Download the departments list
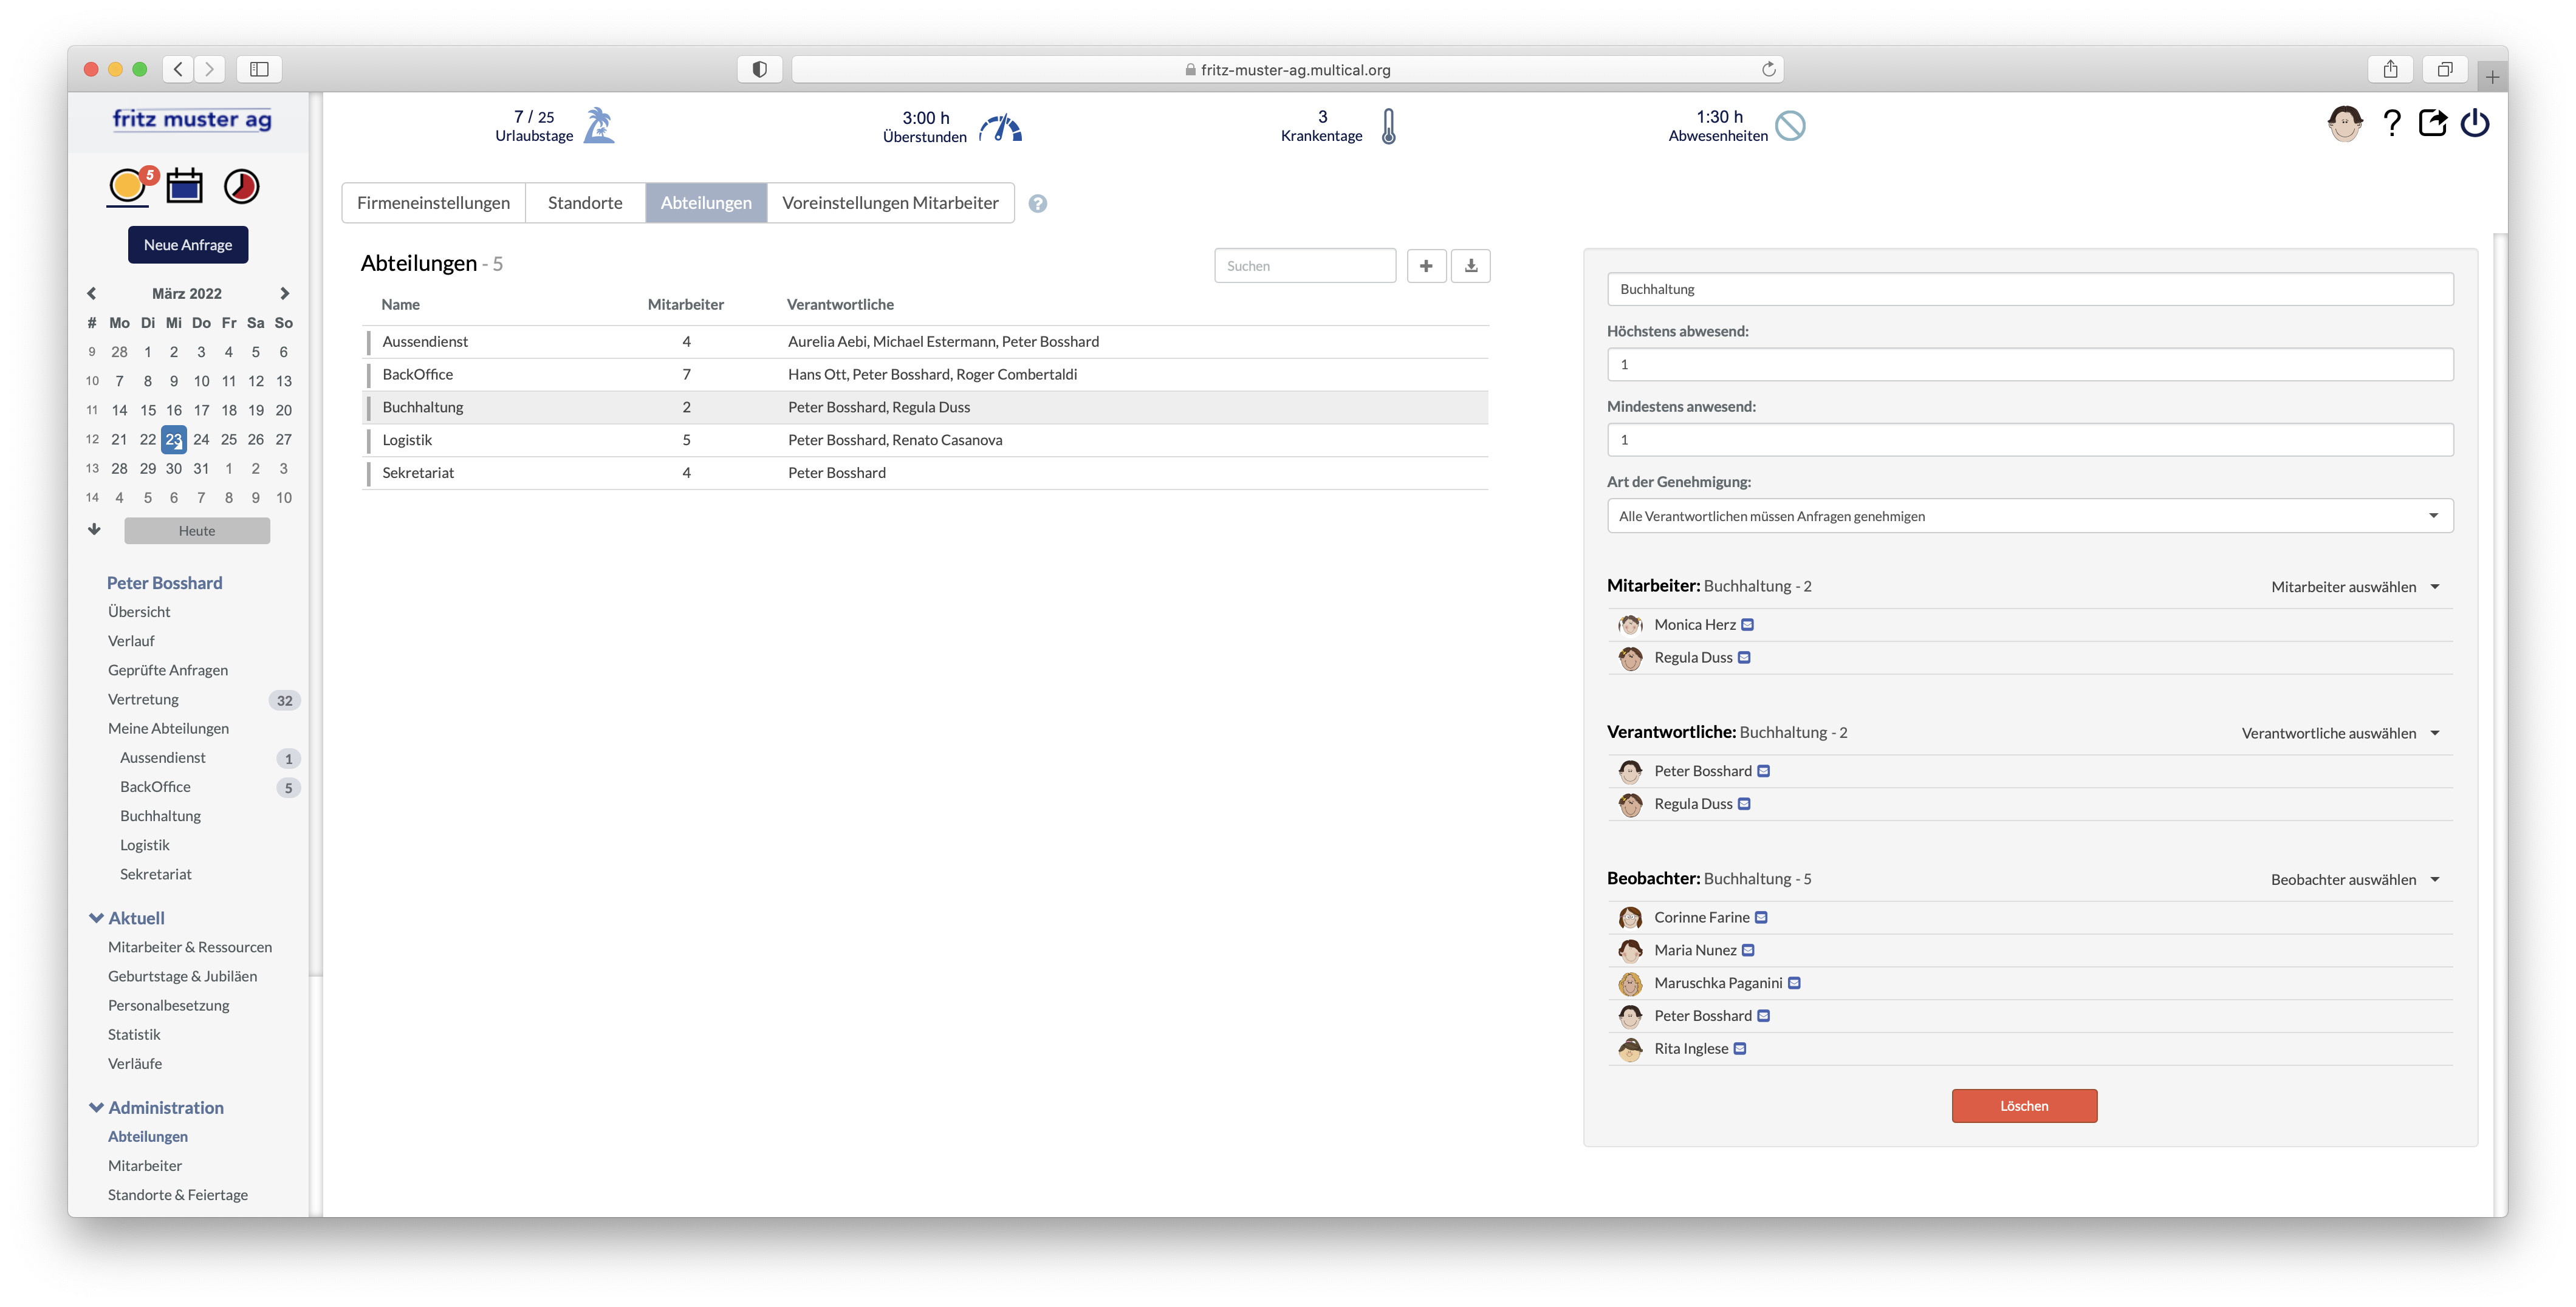2576x1307 pixels. (x=1471, y=266)
